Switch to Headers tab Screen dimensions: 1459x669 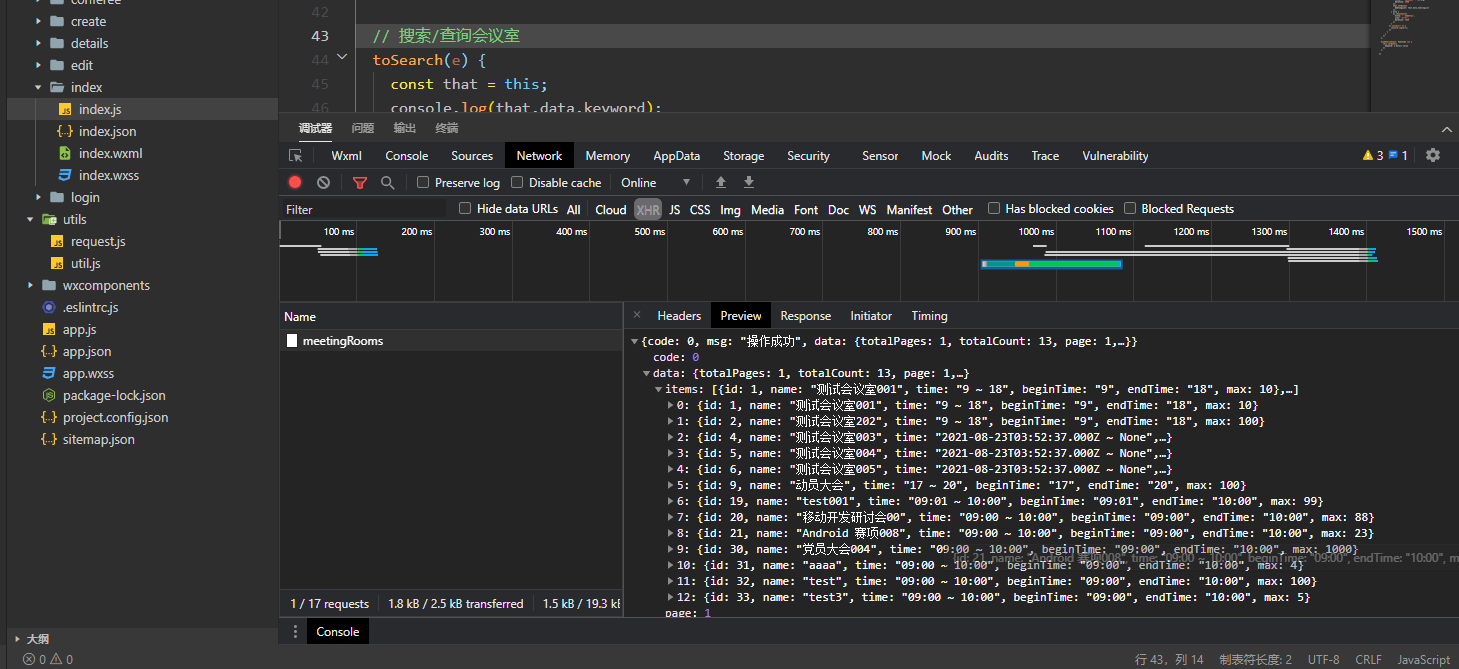(x=679, y=315)
